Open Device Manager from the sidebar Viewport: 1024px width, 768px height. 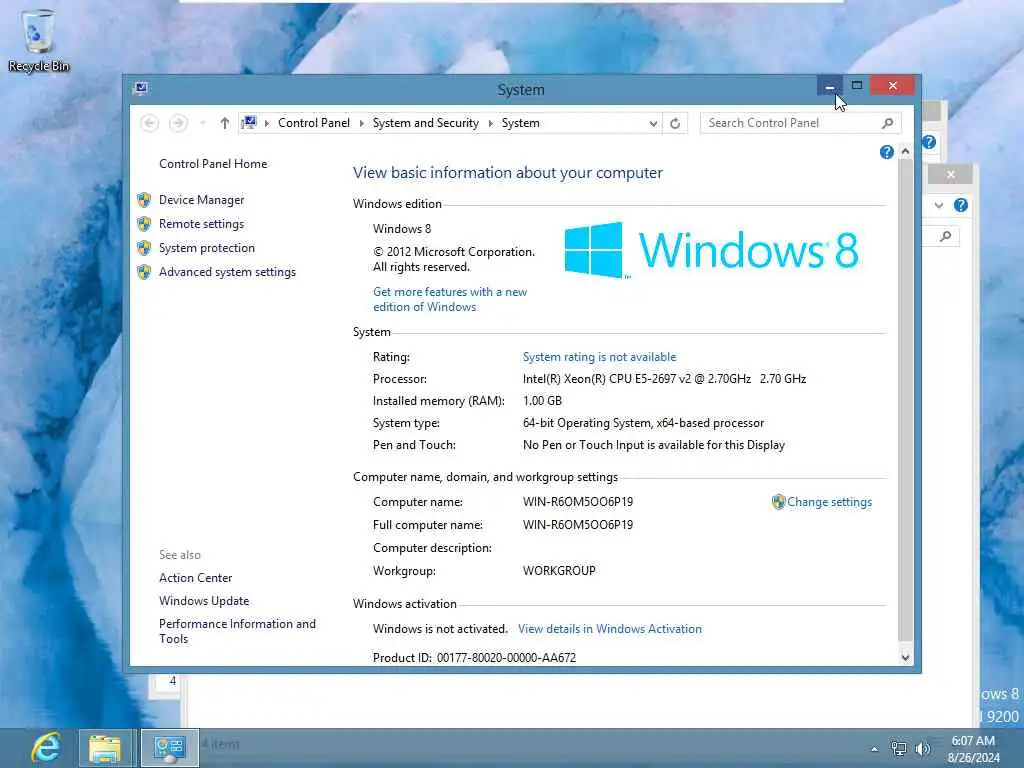tap(201, 200)
